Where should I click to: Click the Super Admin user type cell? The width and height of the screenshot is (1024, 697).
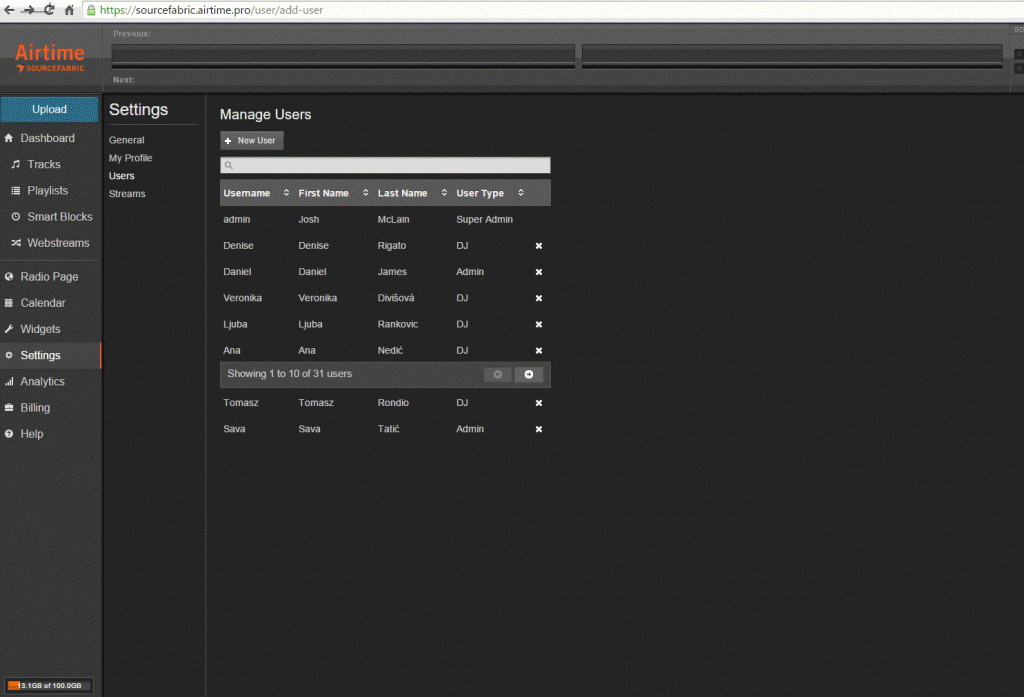click(x=485, y=219)
